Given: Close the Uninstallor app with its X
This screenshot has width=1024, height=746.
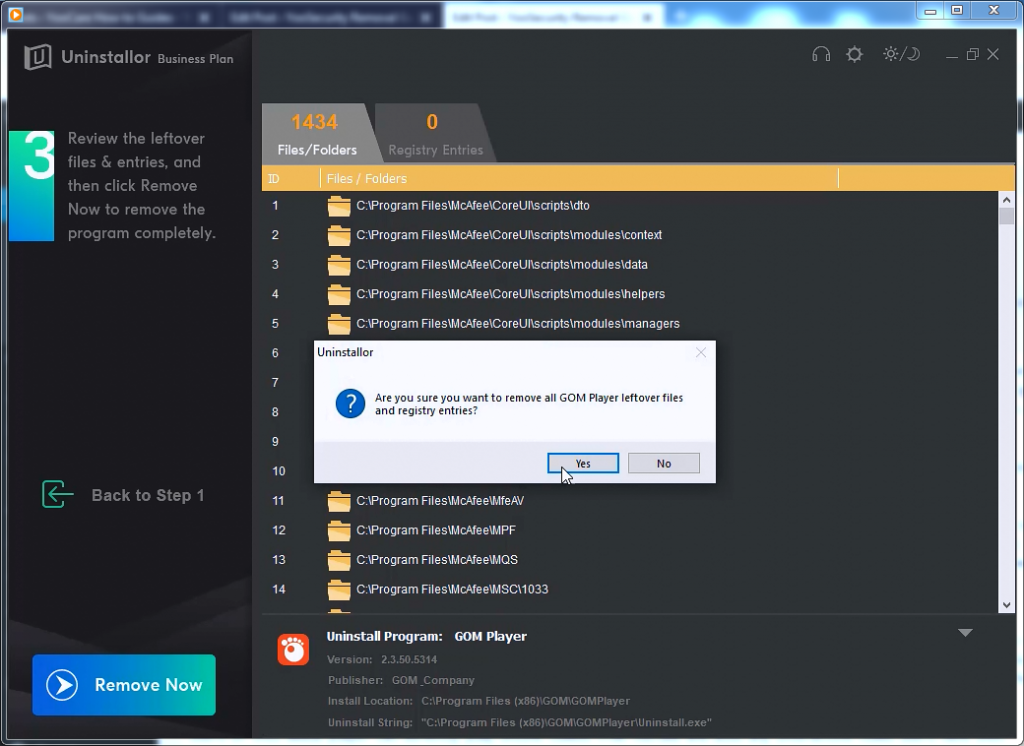Looking at the screenshot, I should [x=993, y=55].
